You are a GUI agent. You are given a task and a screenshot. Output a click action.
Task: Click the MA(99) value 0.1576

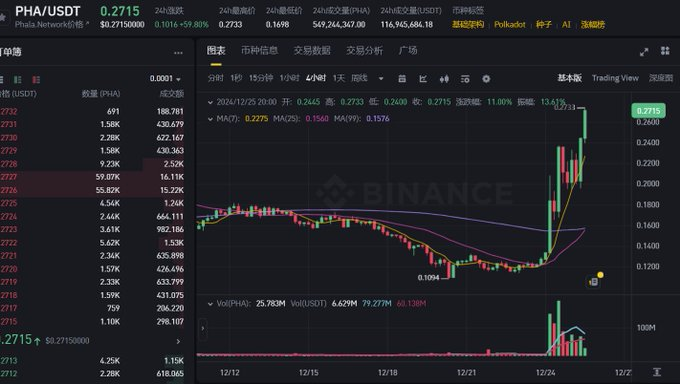(378, 118)
